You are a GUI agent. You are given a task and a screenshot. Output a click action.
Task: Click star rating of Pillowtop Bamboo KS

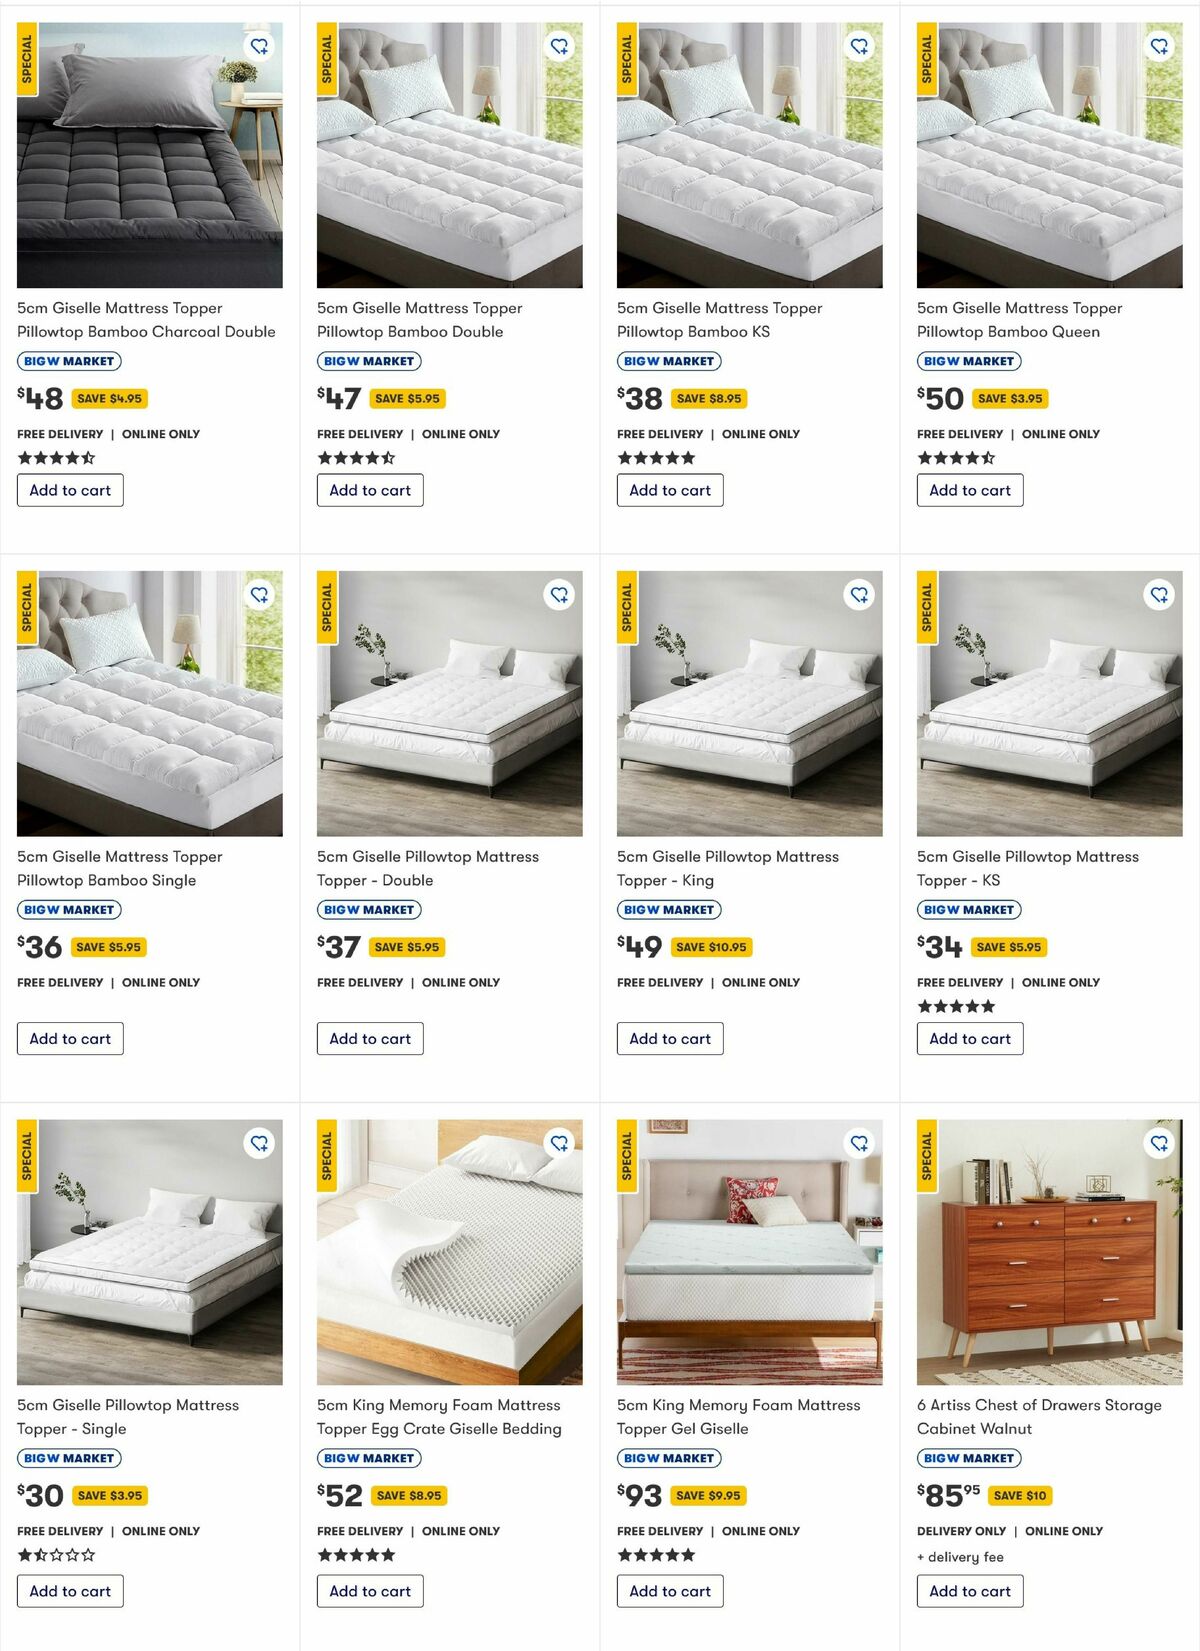(x=656, y=458)
